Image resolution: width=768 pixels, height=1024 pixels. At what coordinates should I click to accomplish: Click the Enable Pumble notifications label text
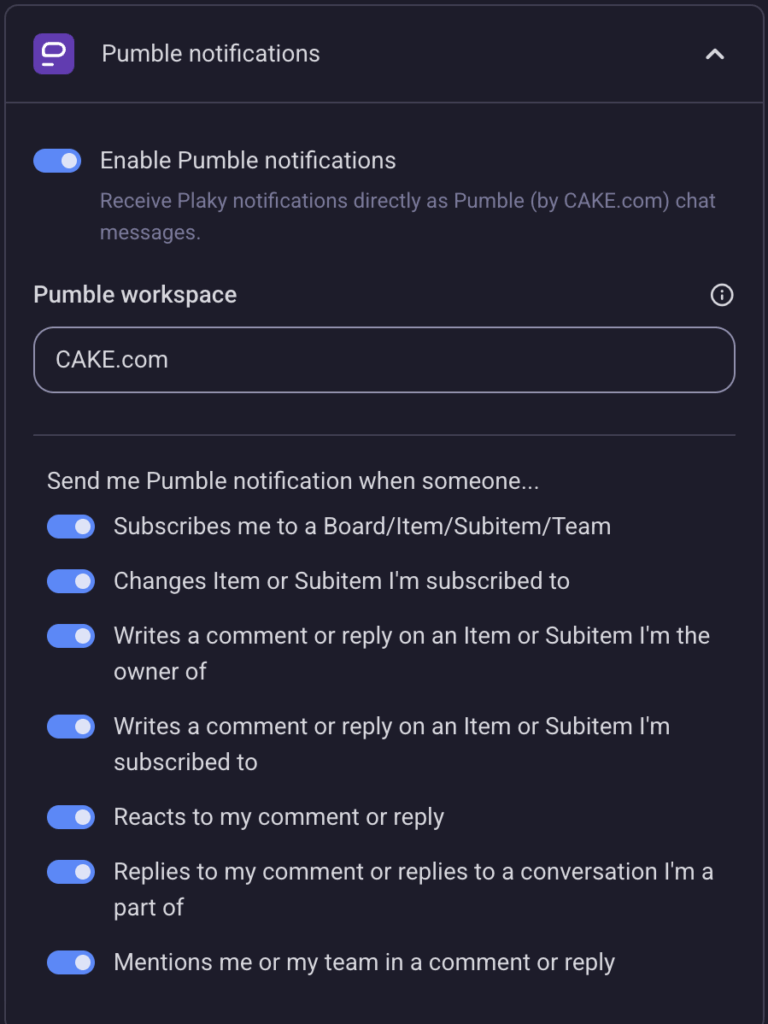pos(248,161)
